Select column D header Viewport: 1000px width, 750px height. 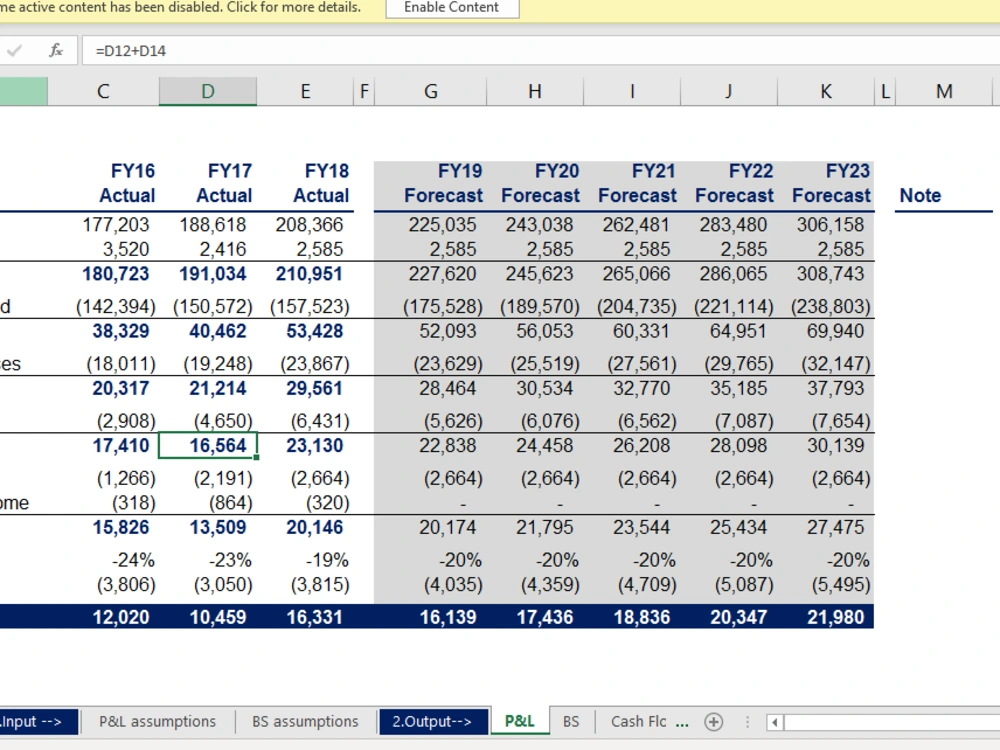[208, 91]
